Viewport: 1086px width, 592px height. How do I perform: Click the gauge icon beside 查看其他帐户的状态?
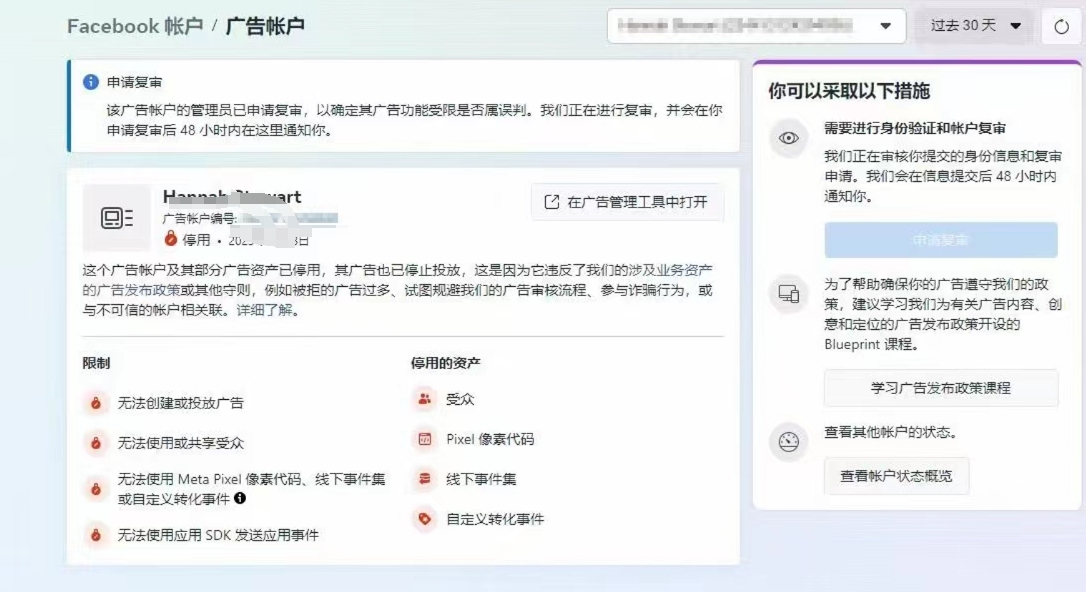pos(788,441)
